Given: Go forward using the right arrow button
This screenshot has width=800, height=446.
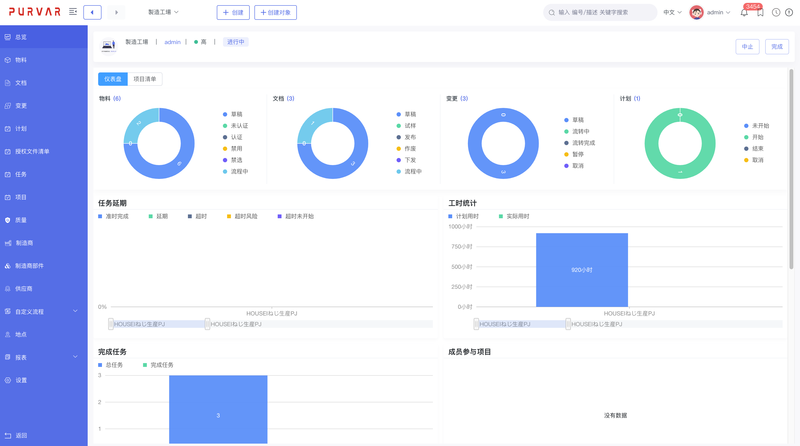Looking at the screenshot, I should coord(116,12).
